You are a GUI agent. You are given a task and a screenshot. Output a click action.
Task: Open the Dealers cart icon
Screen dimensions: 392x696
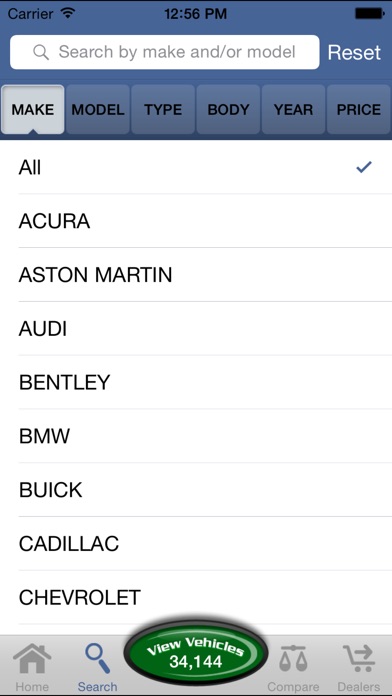click(359, 659)
